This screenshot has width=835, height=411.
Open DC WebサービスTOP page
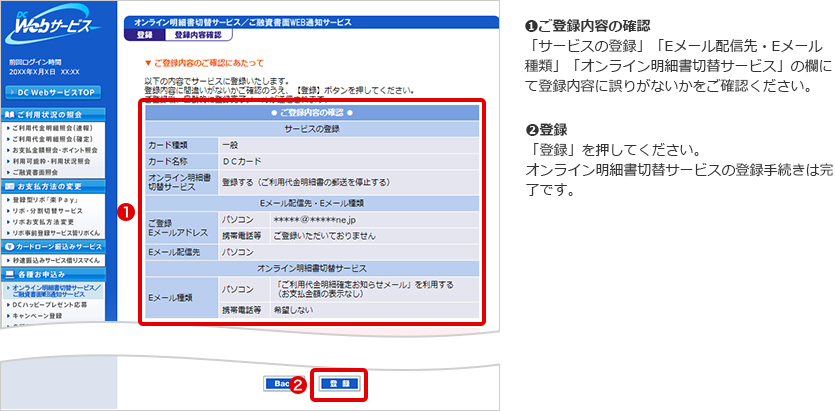(58, 92)
